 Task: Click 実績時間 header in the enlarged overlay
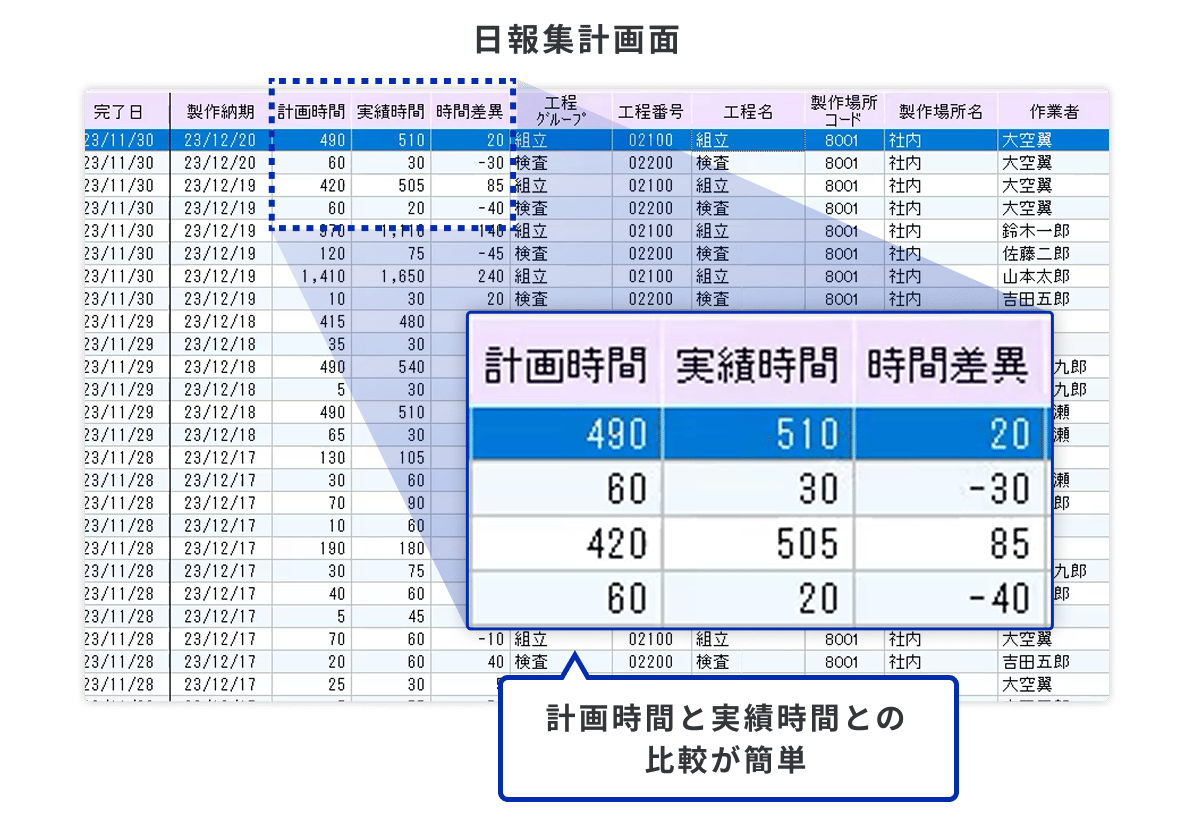pos(758,365)
